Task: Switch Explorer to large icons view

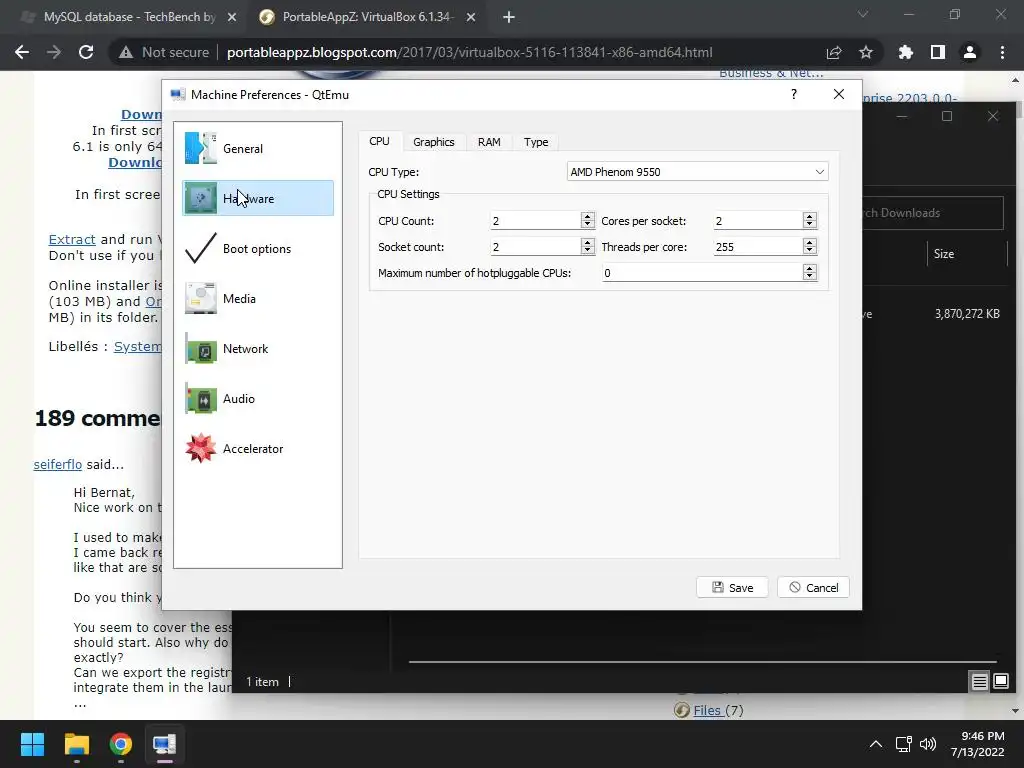Action: [1000, 682]
